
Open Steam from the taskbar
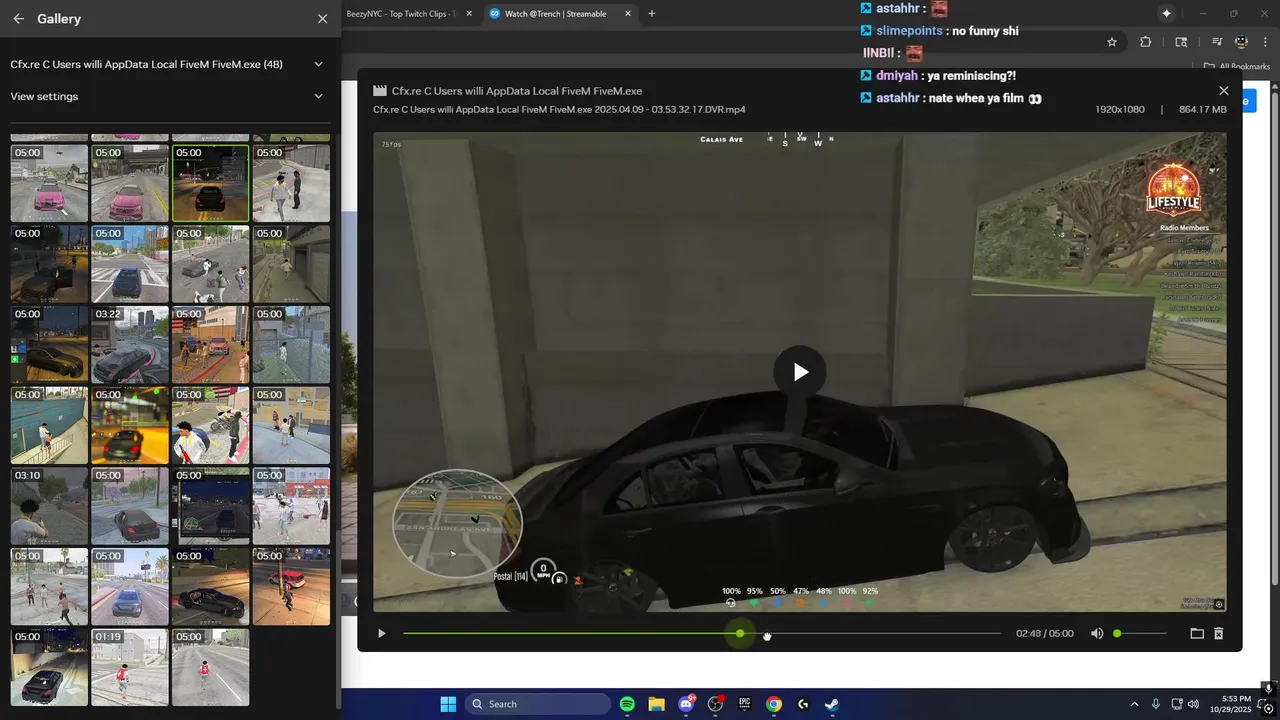click(x=832, y=704)
